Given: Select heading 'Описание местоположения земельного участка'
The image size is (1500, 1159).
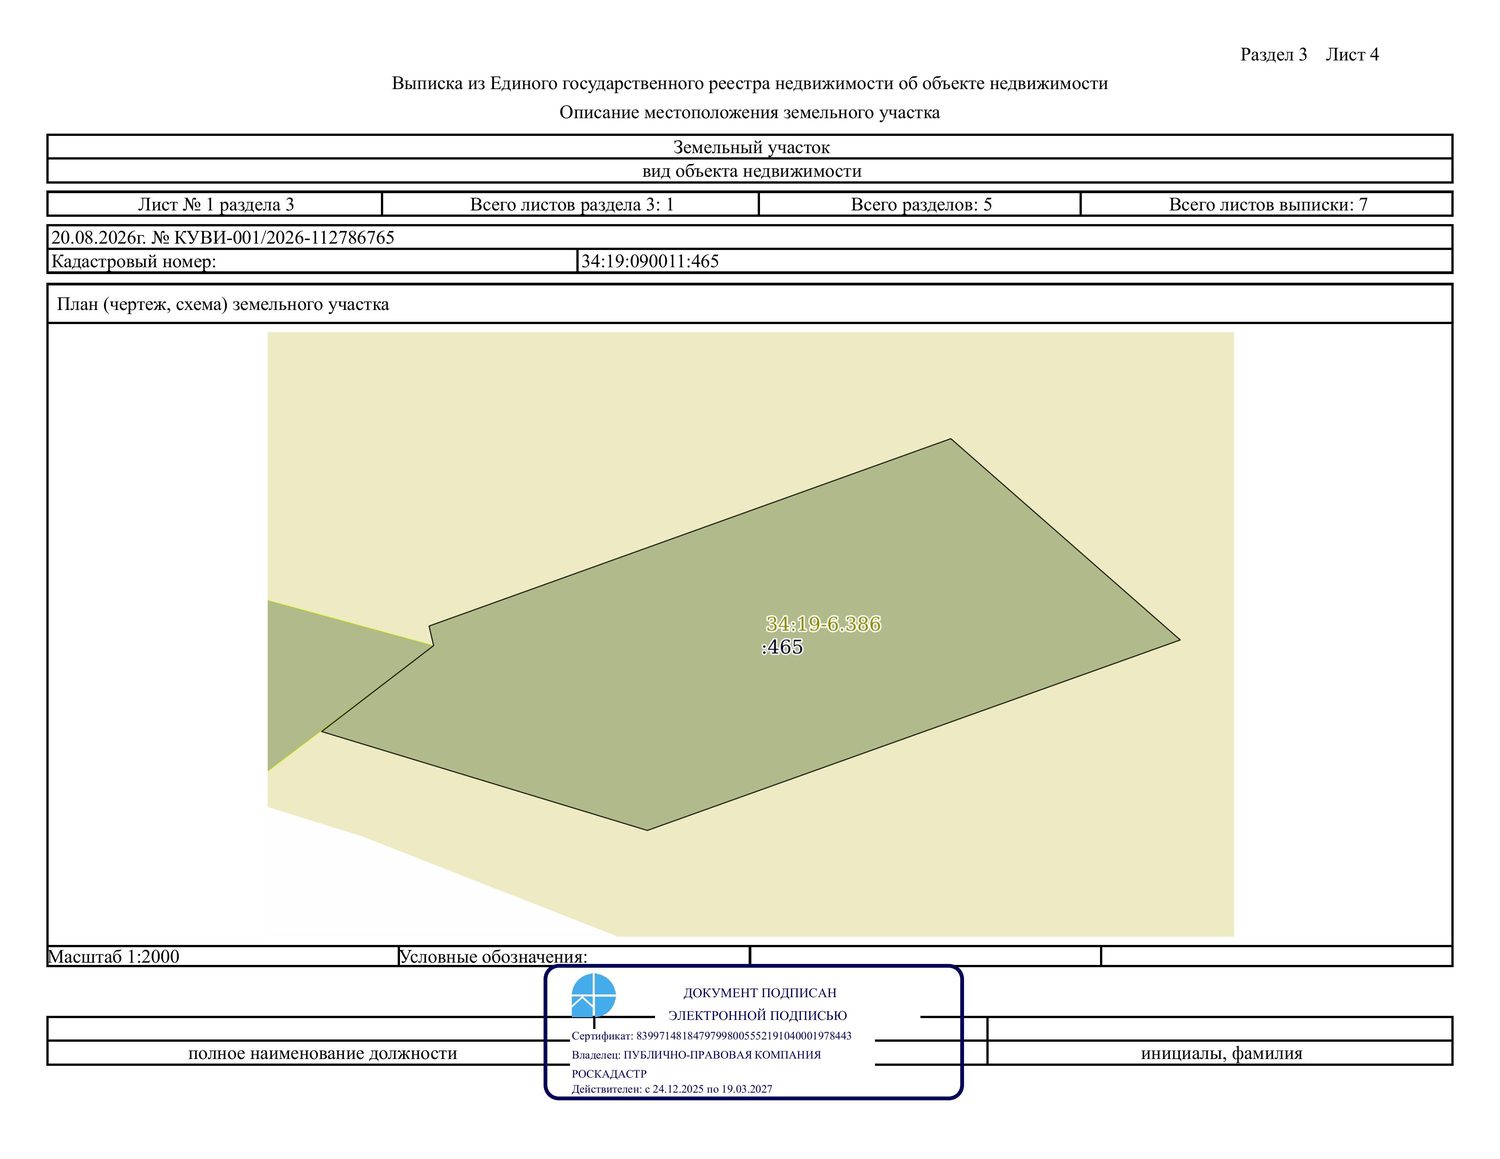Looking at the screenshot, I should coord(750,112).
